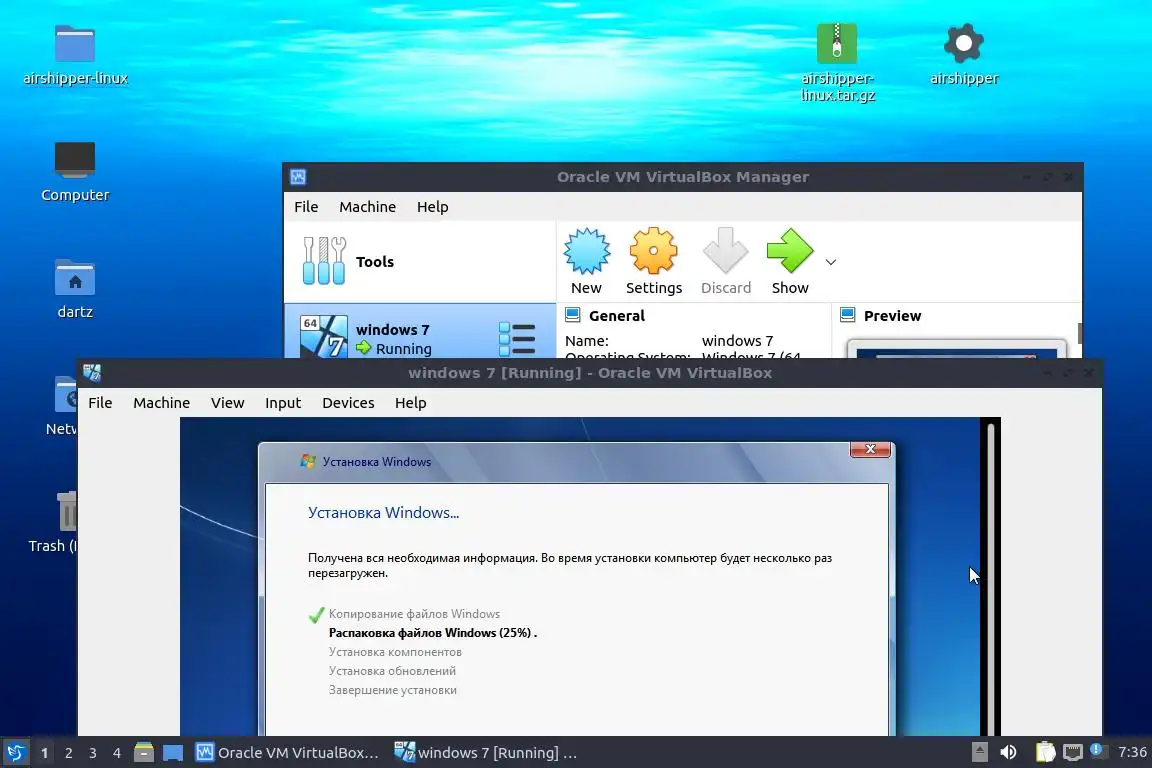1152x768 pixels.
Task: Open Help menu in the VM window
Action: pos(411,403)
